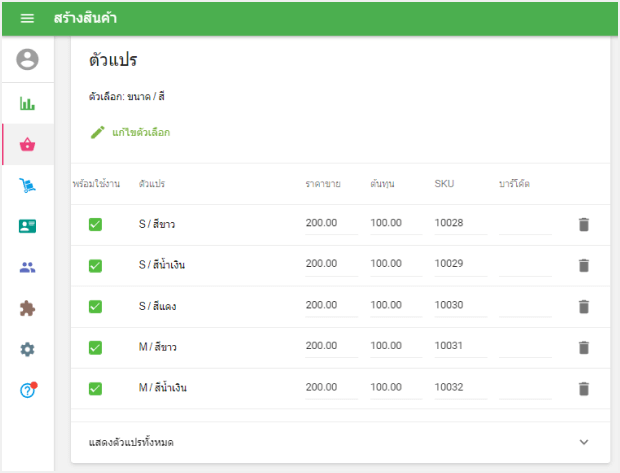
Task: Toggle availability checkbox for S / สีแดง
Action: click(x=95, y=306)
